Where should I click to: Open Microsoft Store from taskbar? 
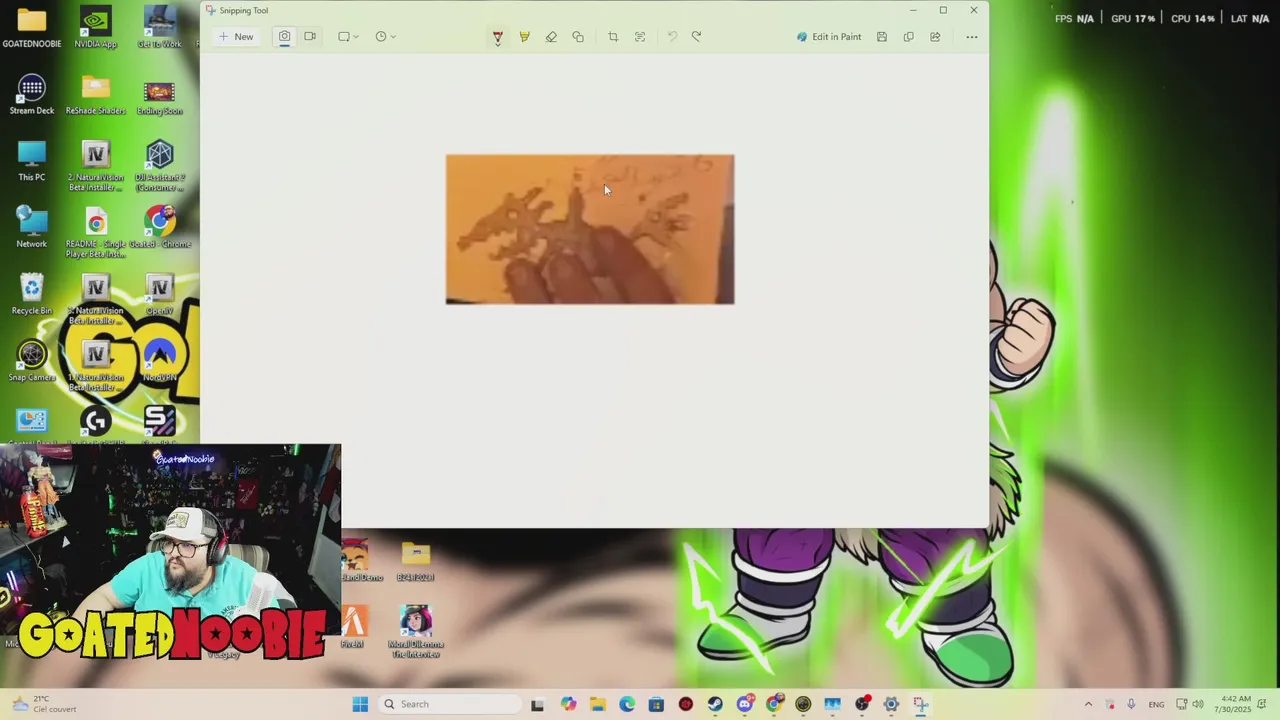click(x=656, y=704)
